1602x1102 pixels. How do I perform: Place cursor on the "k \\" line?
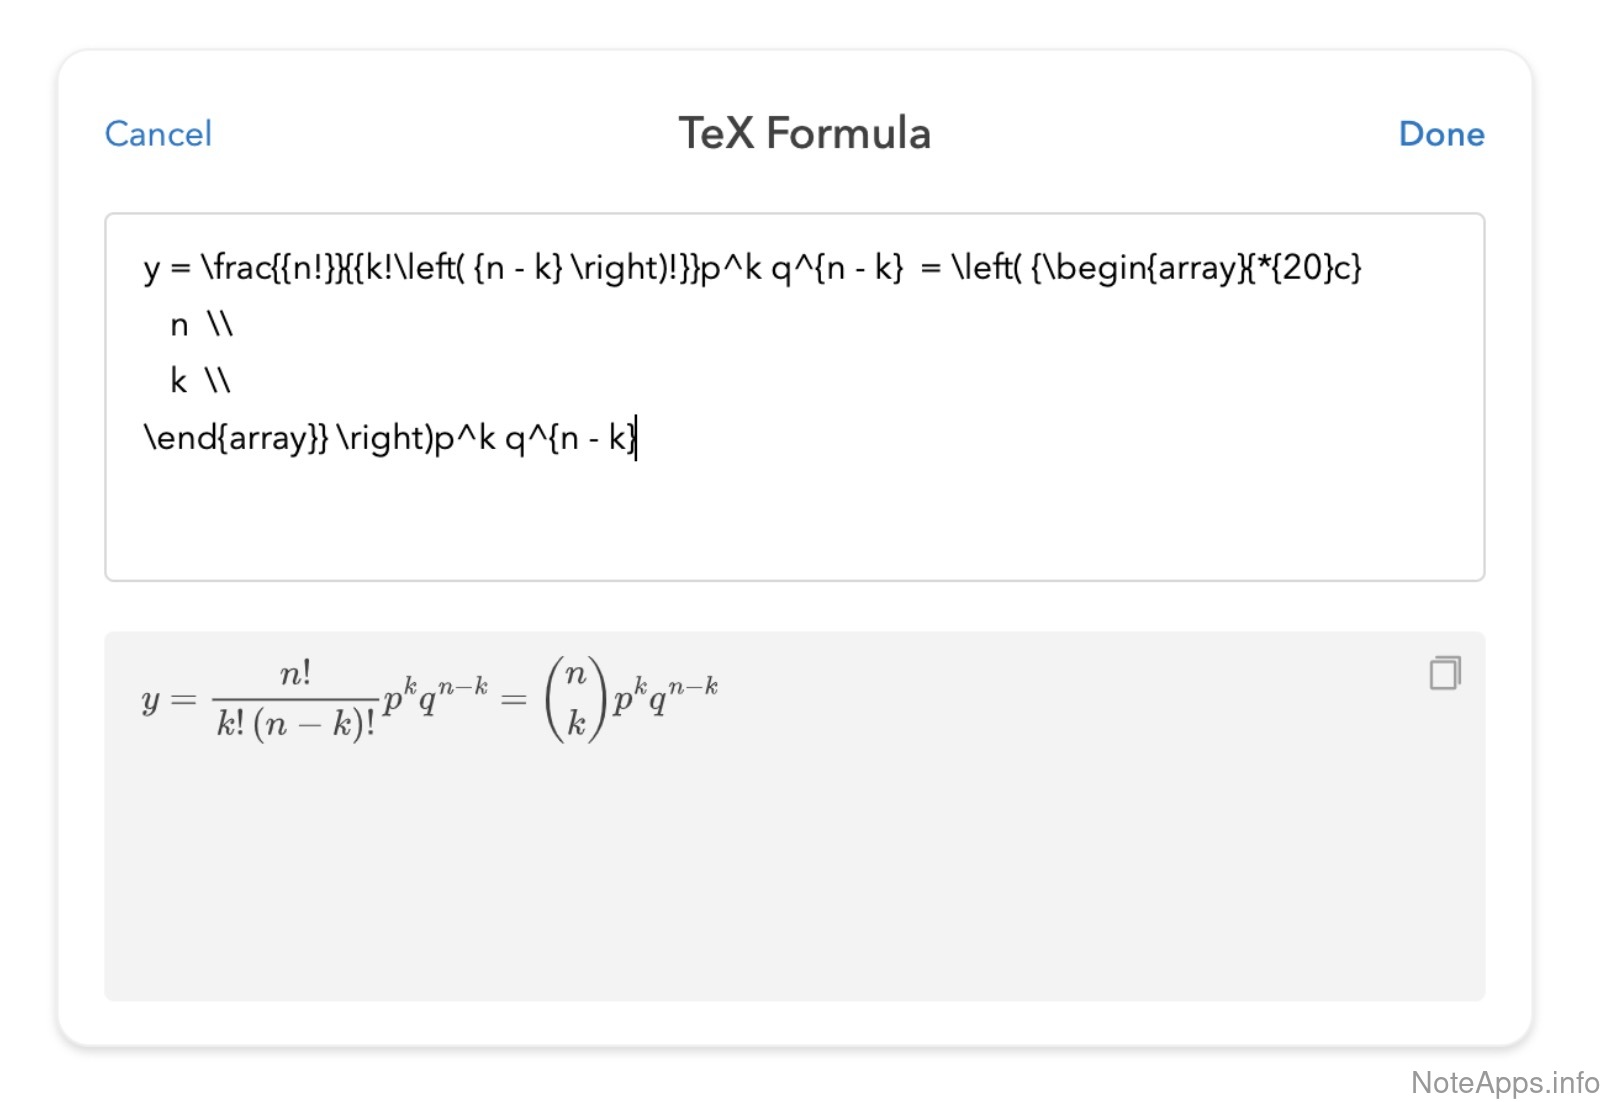coord(200,381)
